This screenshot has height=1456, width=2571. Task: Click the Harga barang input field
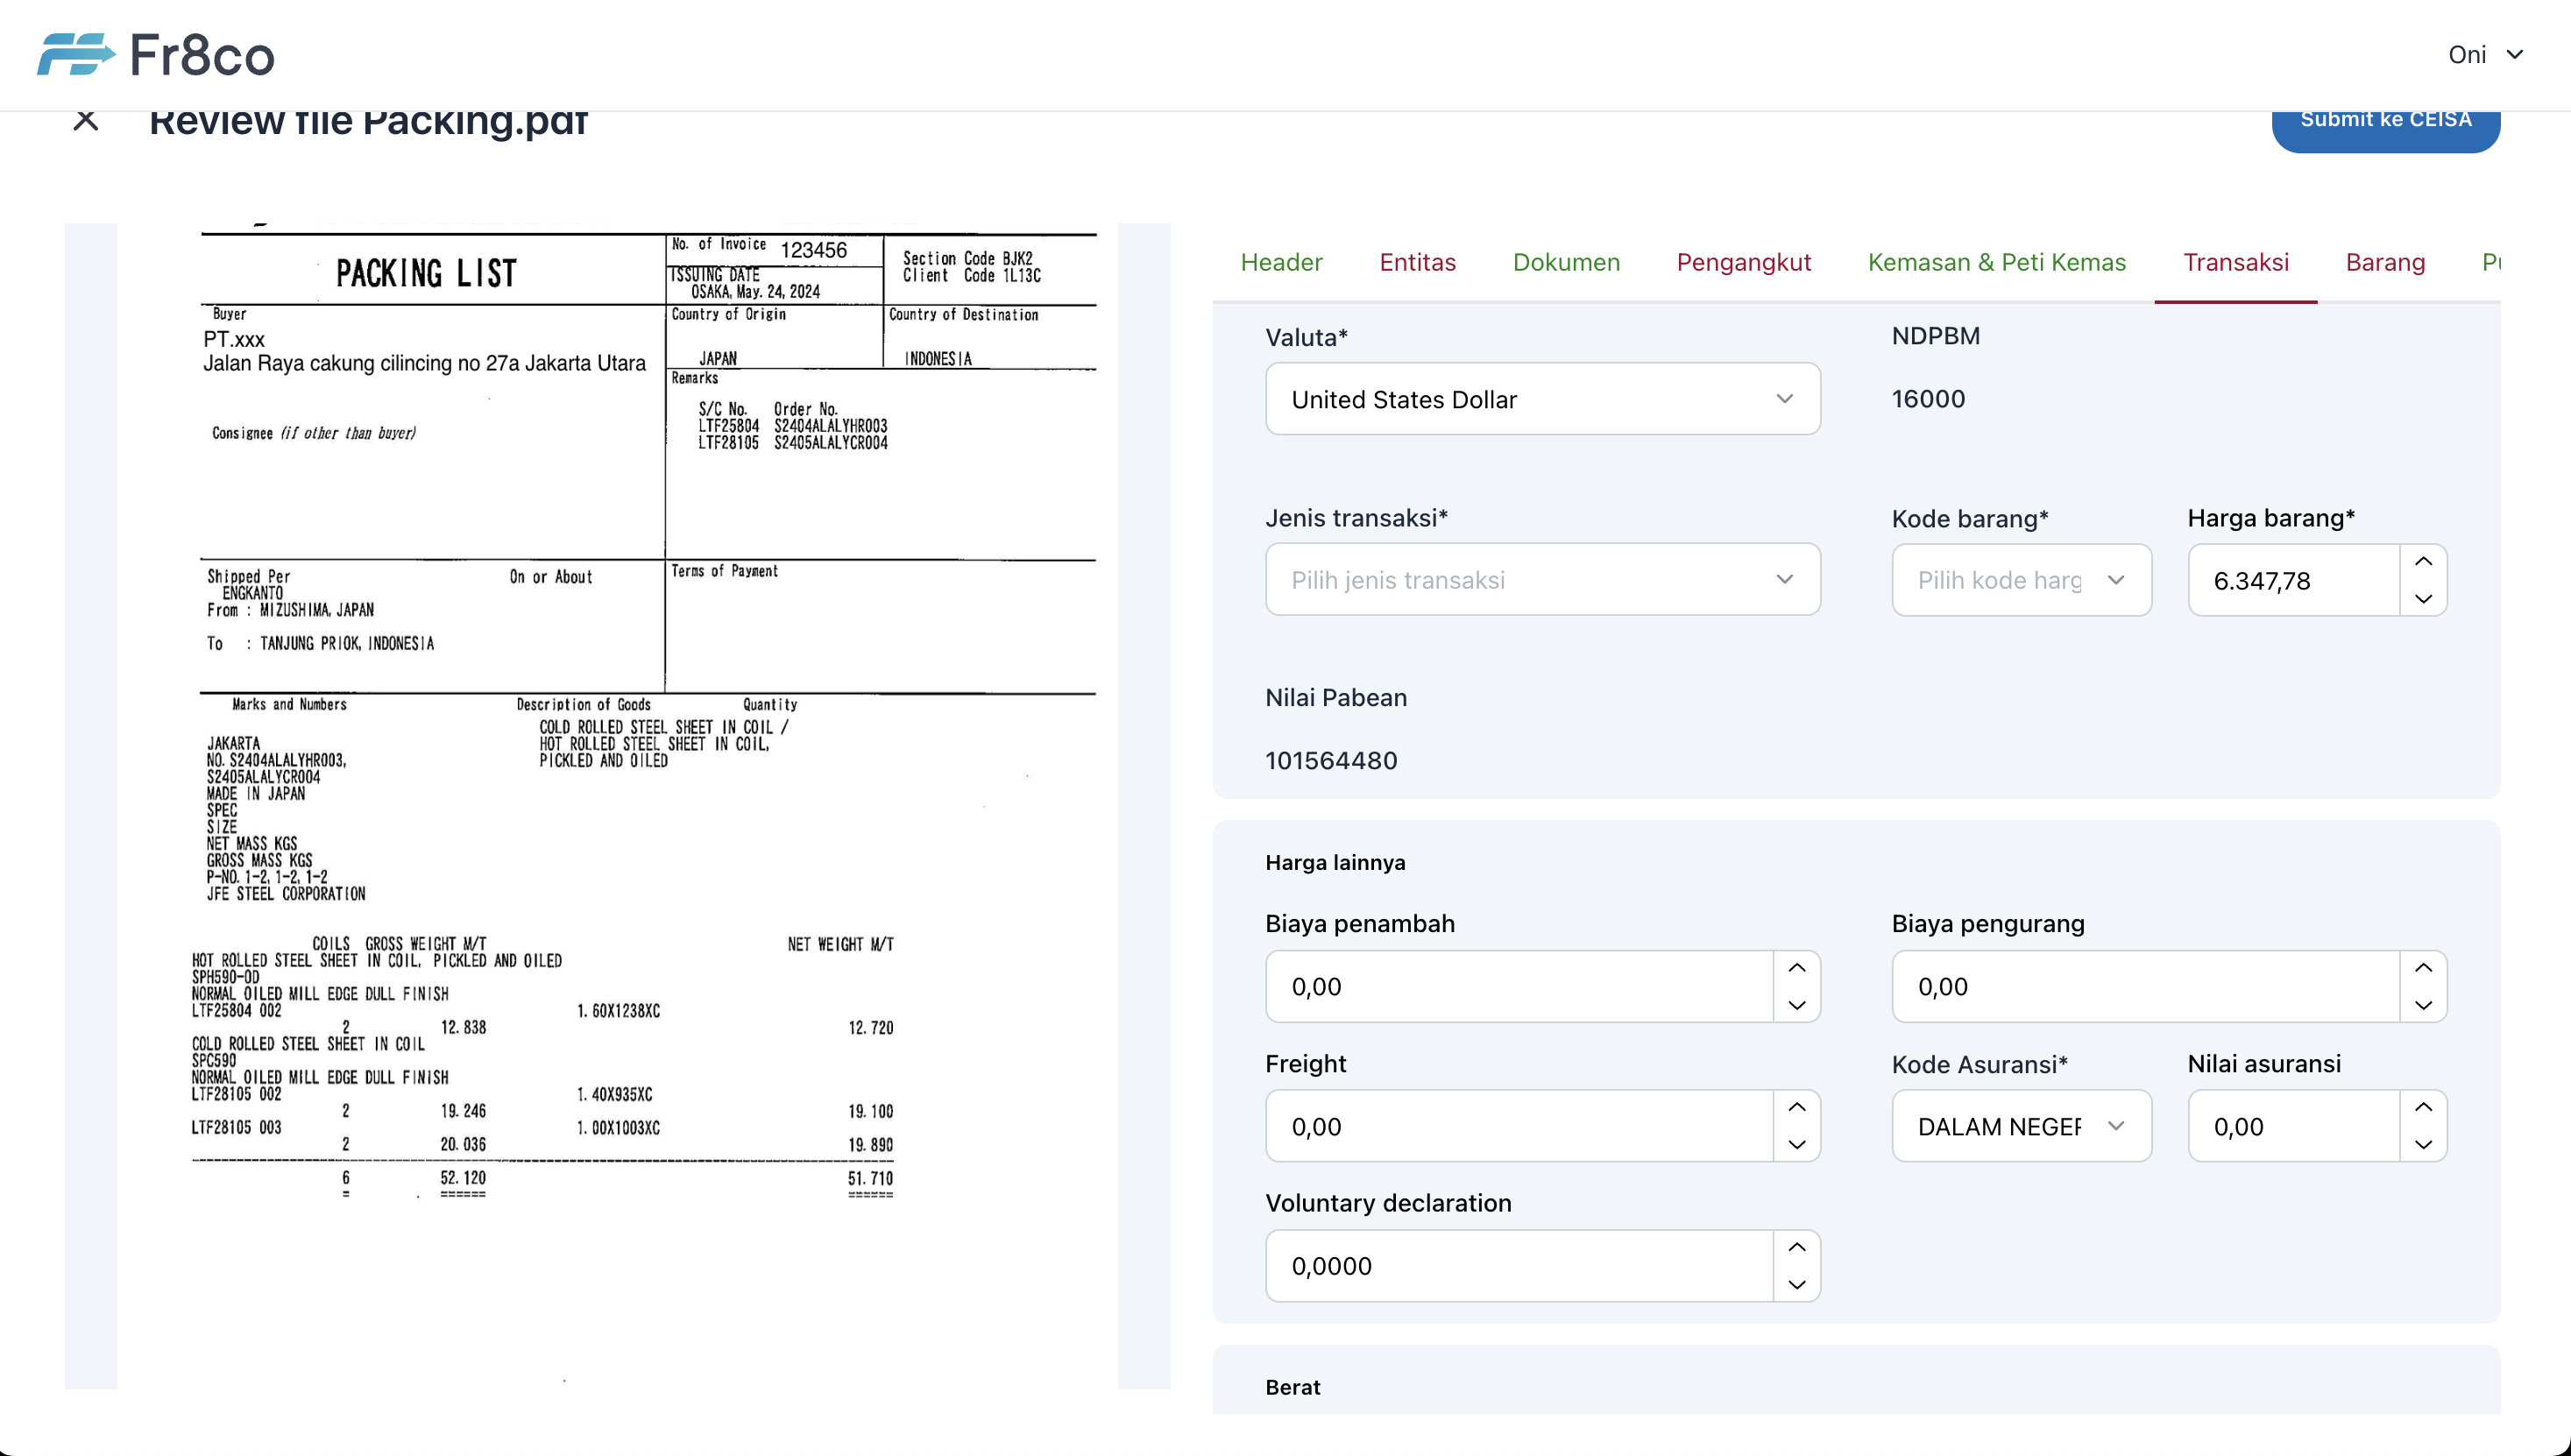coord(2292,581)
